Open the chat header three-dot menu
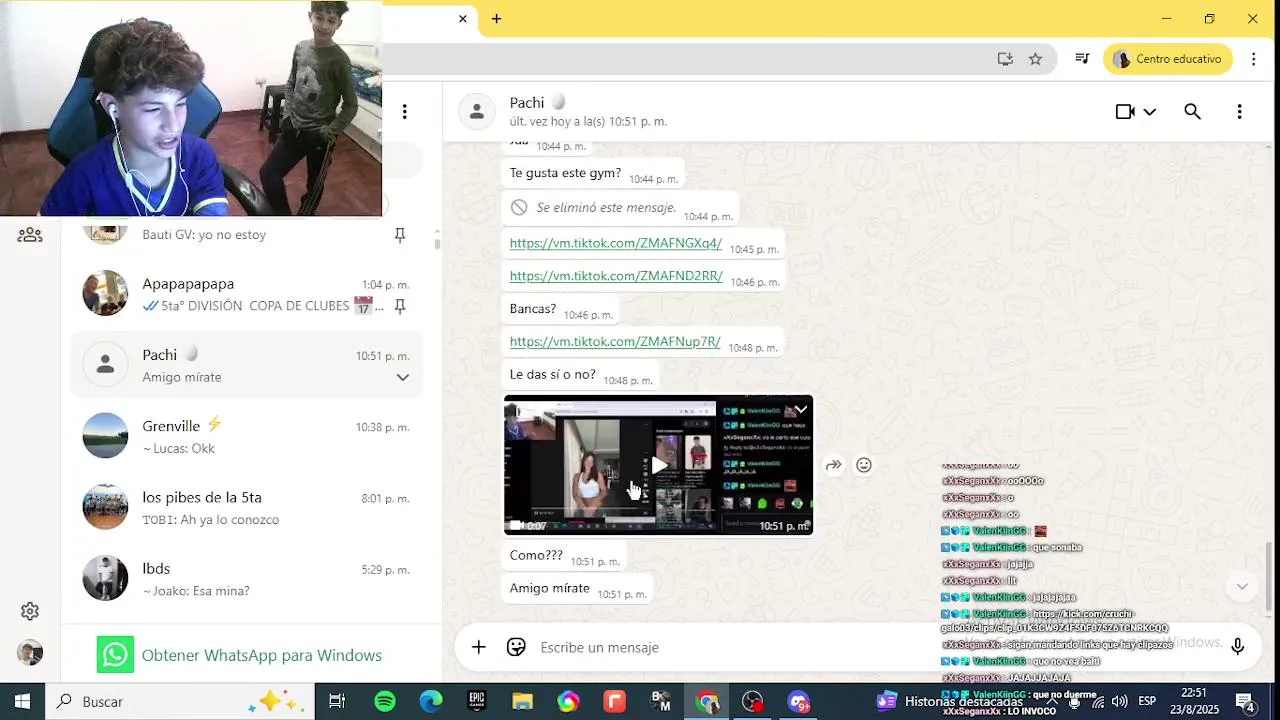 point(1239,112)
